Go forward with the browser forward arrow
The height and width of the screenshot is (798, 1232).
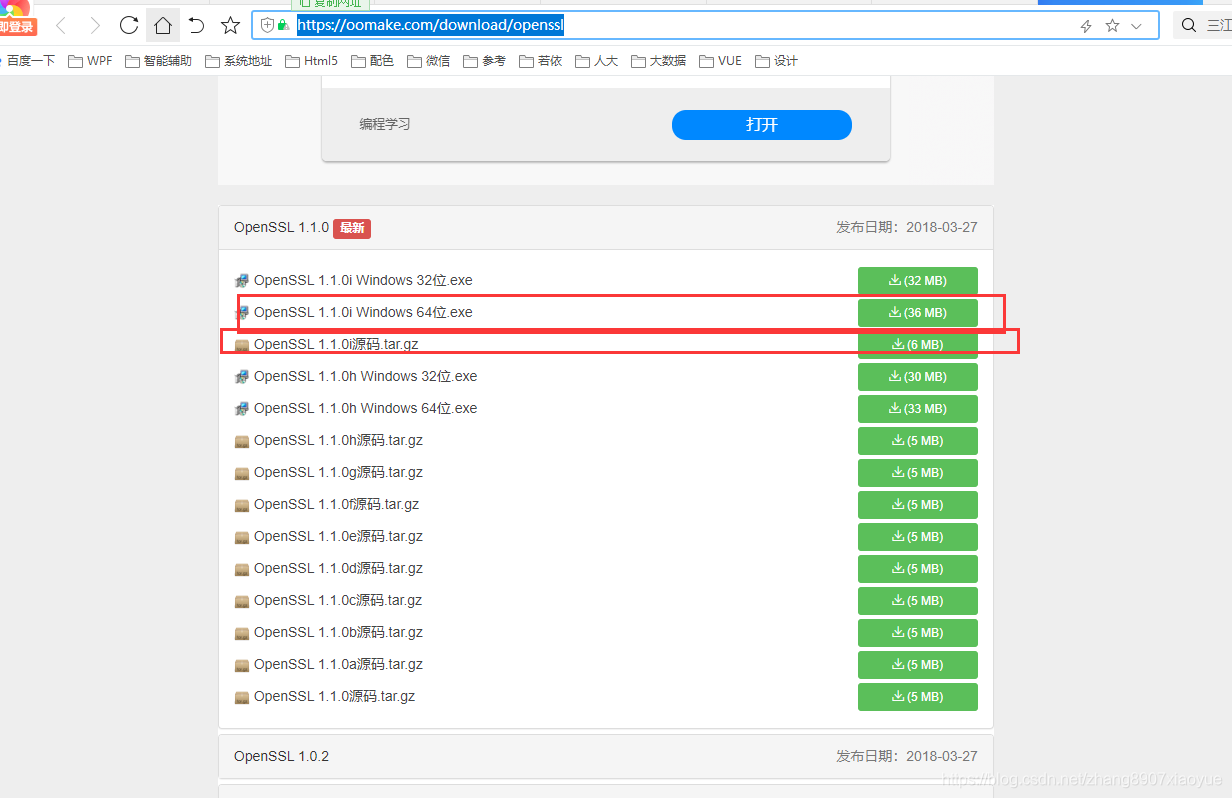95,25
